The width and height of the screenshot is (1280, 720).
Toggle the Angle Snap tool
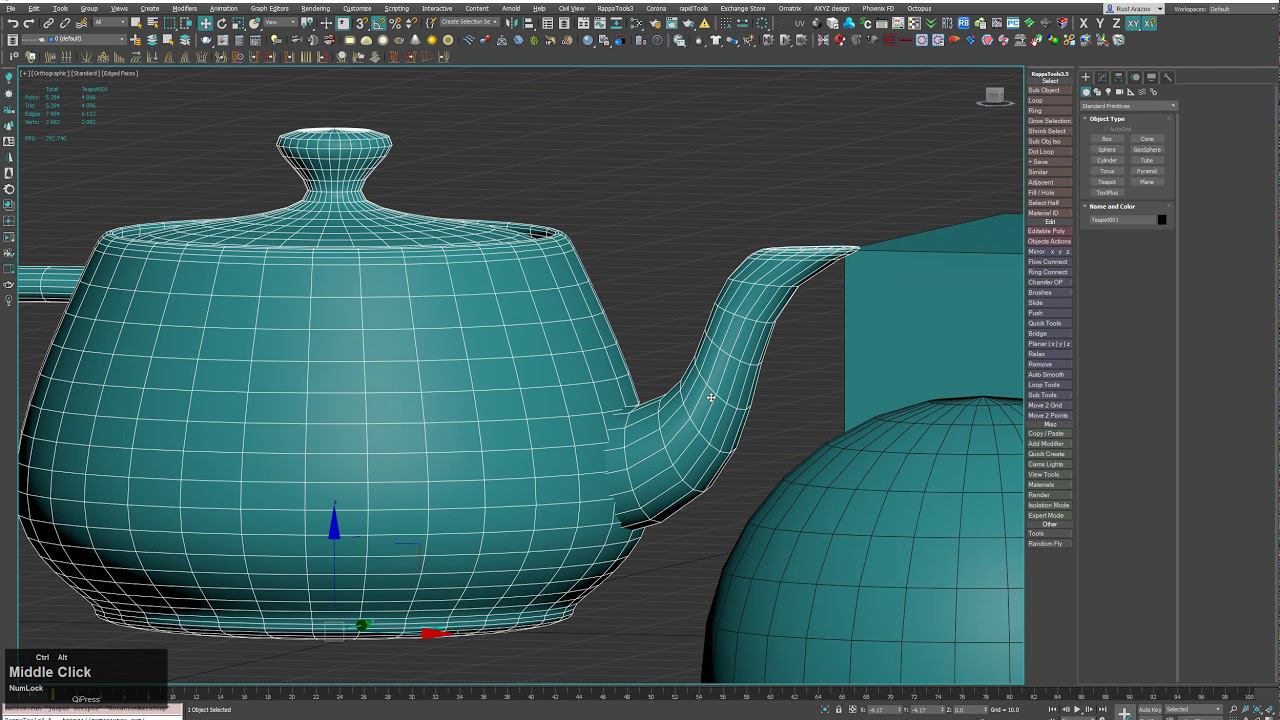(x=378, y=23)
